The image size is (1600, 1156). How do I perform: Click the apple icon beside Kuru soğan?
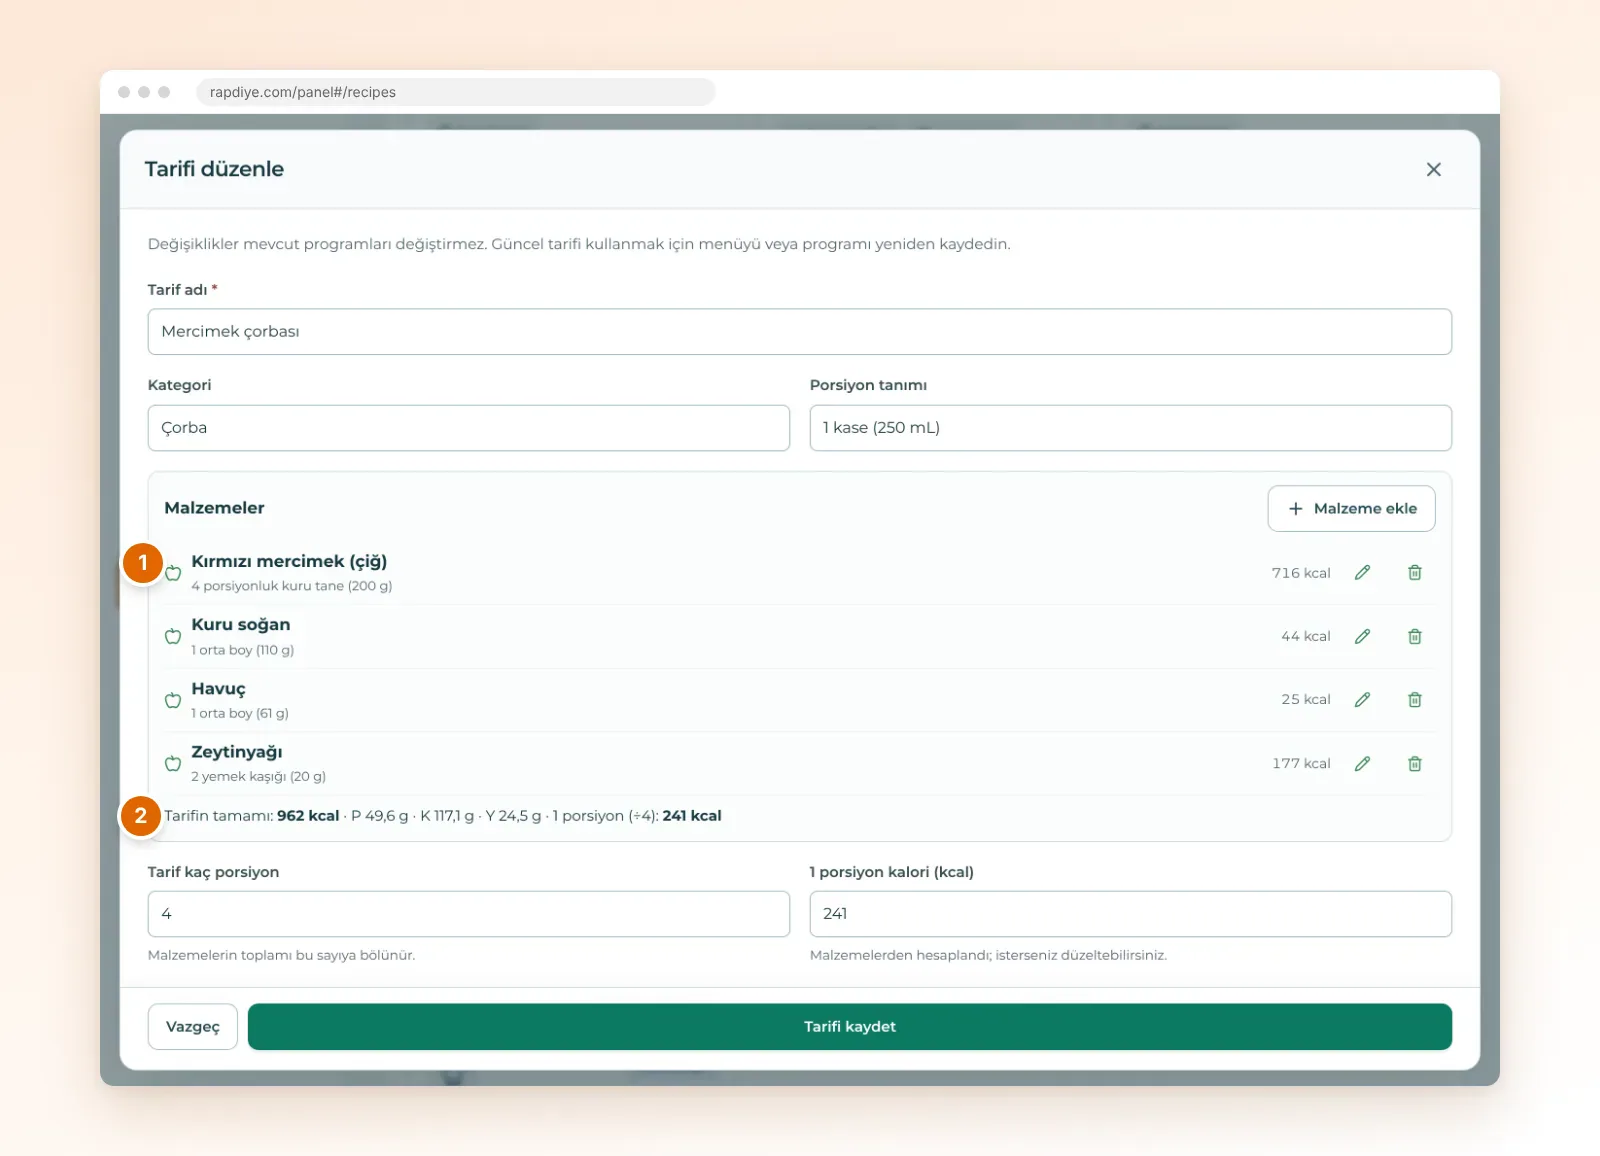point(173,636)
